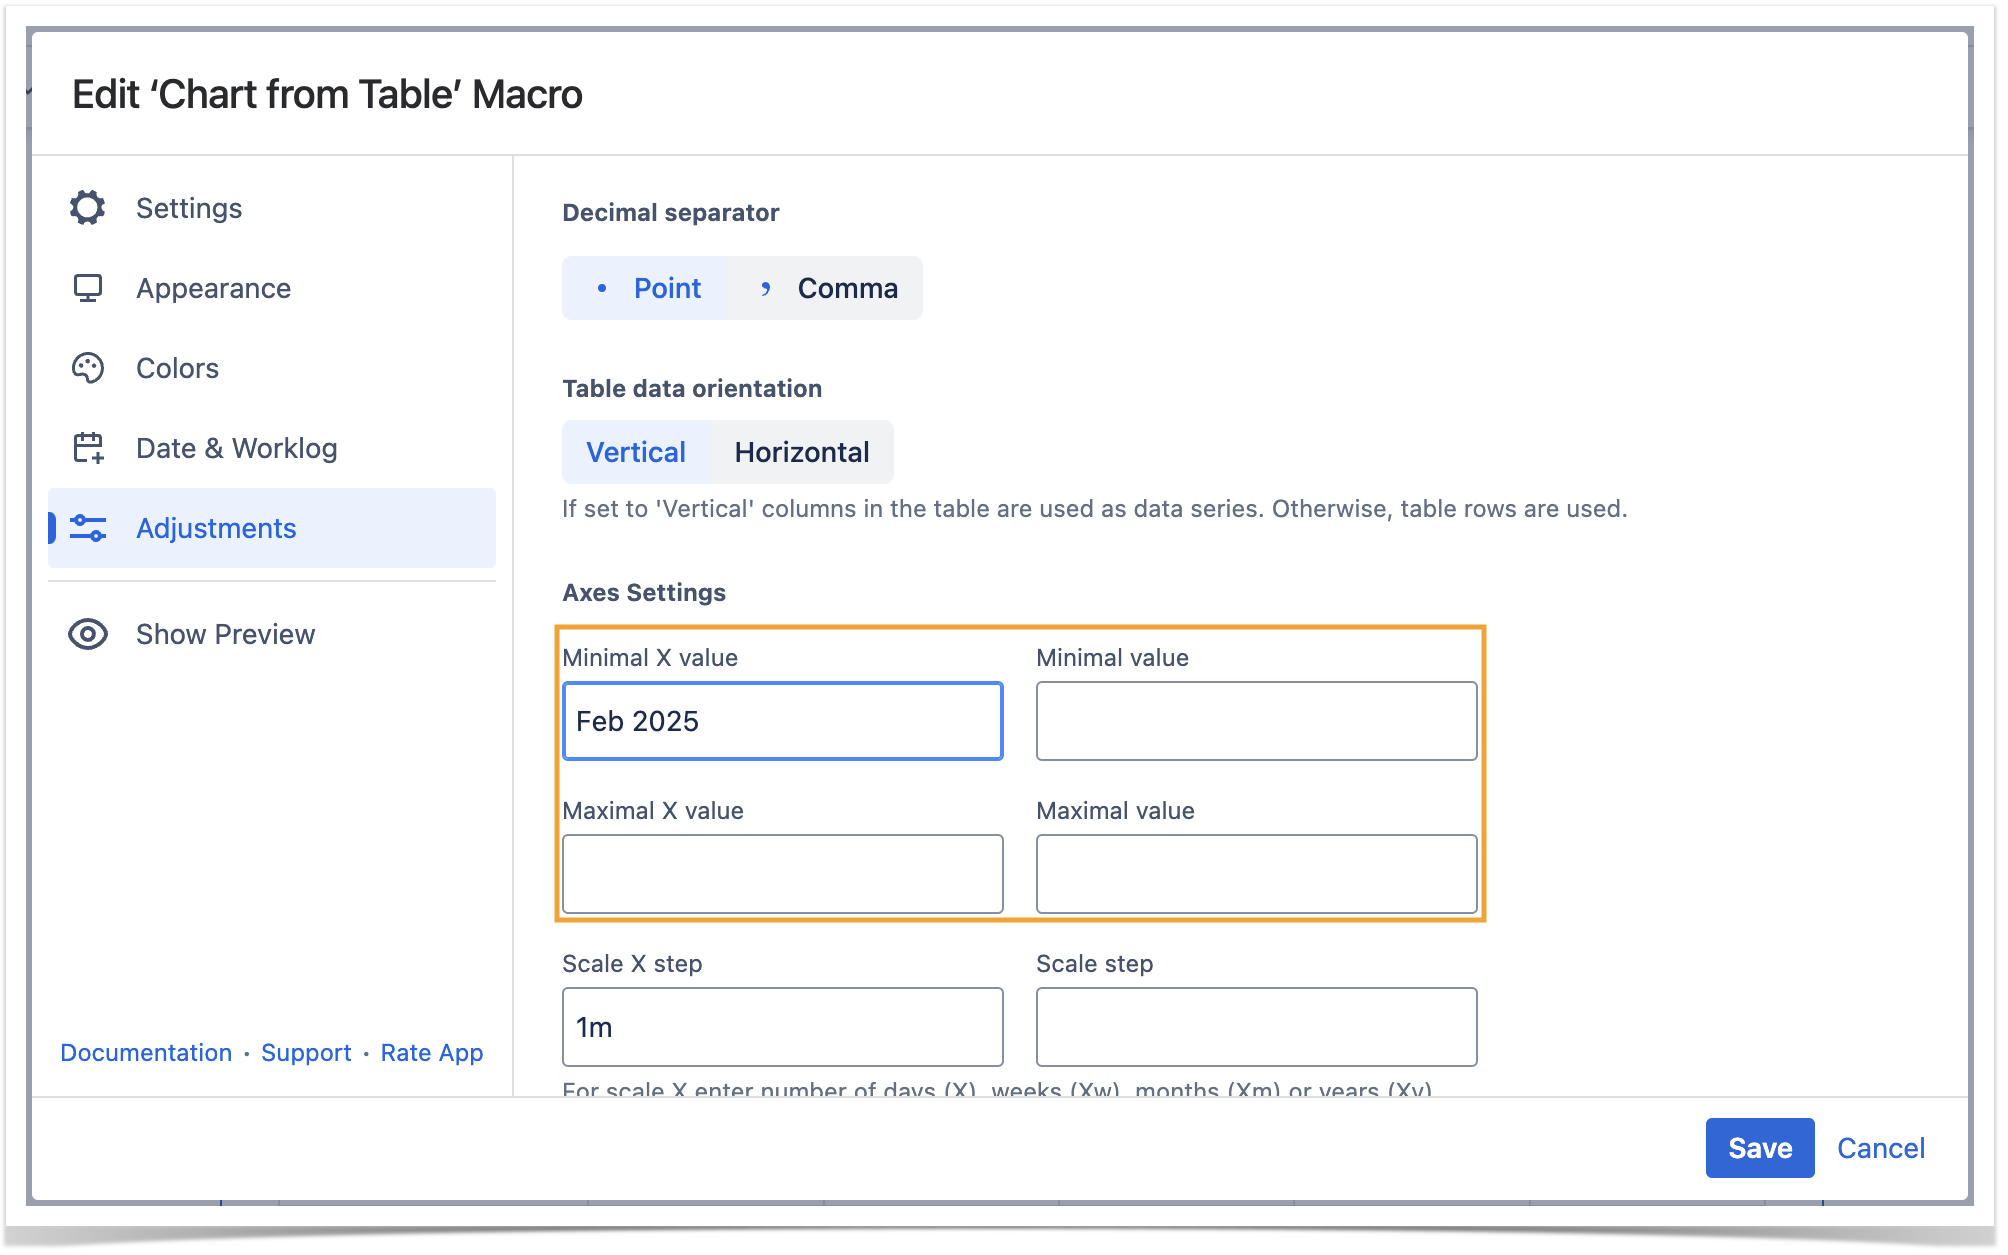Open the Colors menu item
This screenshot has width=2008, height=1255.
click(x=177, y=368)
